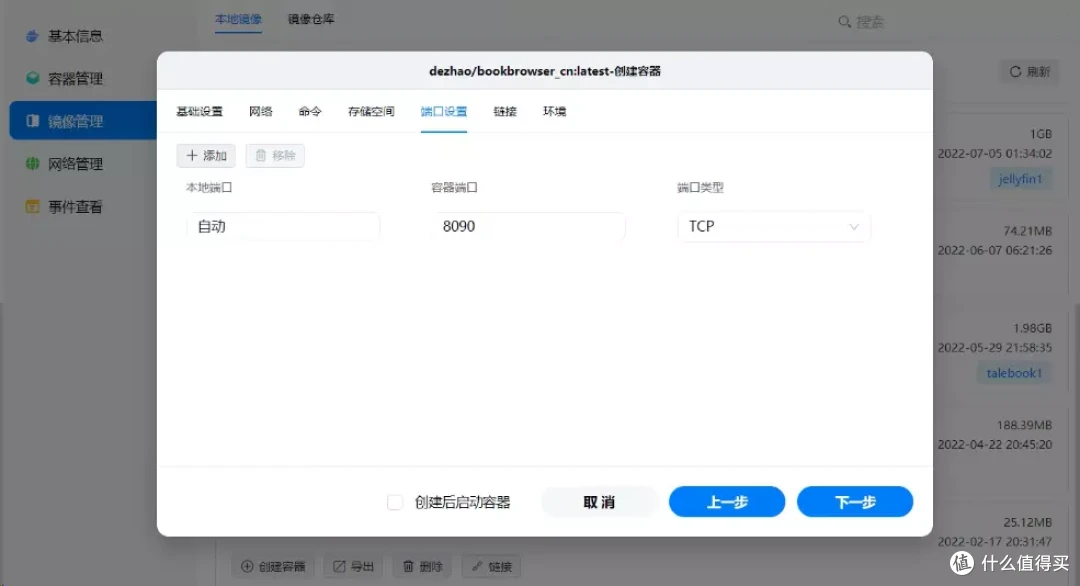Switch to 镜像仓库 tab in background

(x=311, y=19)
